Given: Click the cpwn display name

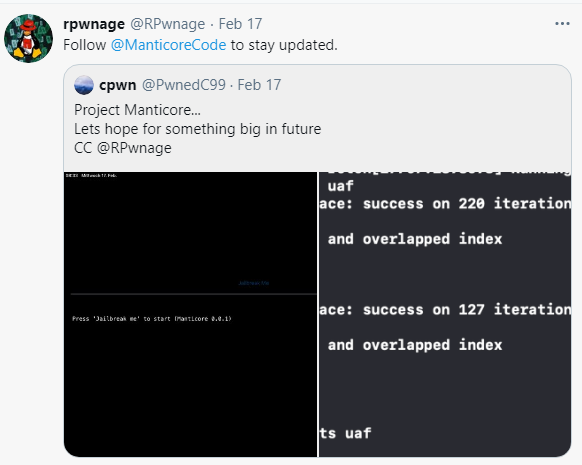Looking at the screenshot, I should pos(118,85).
